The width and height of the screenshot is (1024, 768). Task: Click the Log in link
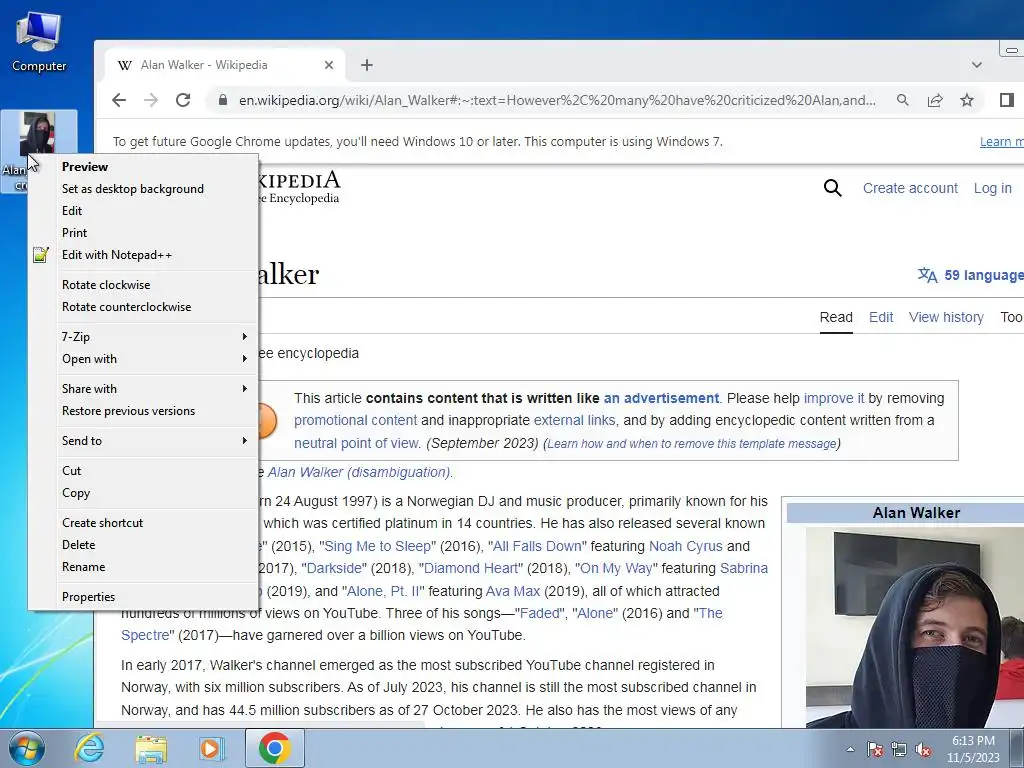pos(993,188)
